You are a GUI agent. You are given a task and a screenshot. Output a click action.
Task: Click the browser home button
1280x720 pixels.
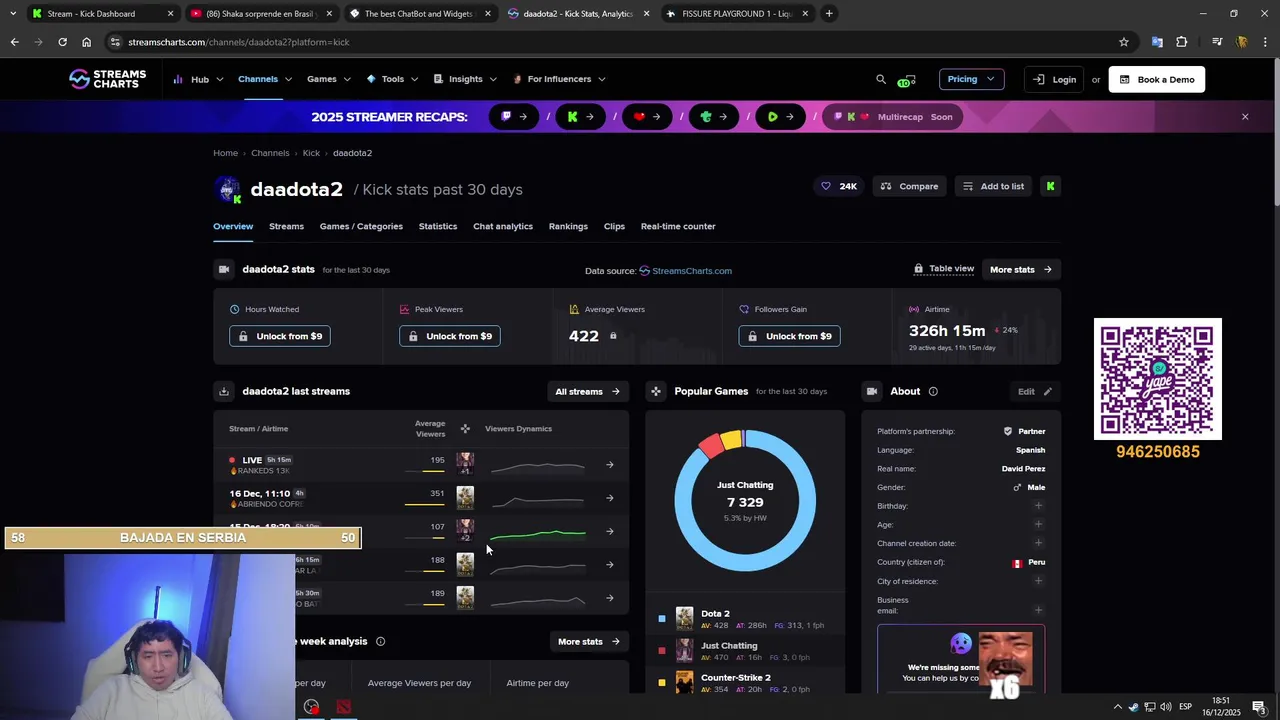tap(86, 42)
